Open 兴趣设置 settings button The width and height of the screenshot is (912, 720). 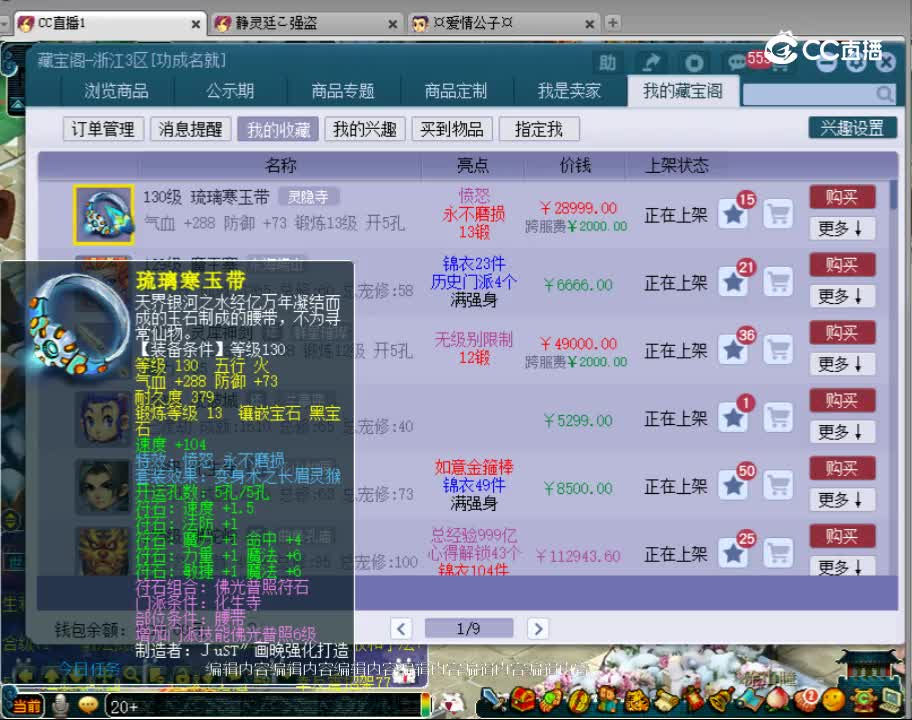pos(852,127)
